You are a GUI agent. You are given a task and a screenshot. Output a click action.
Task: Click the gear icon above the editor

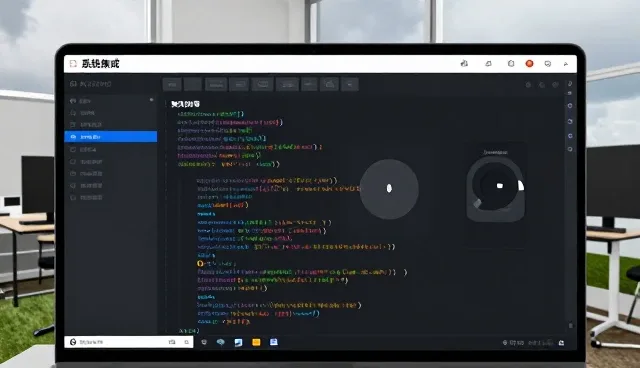point(528,85)
